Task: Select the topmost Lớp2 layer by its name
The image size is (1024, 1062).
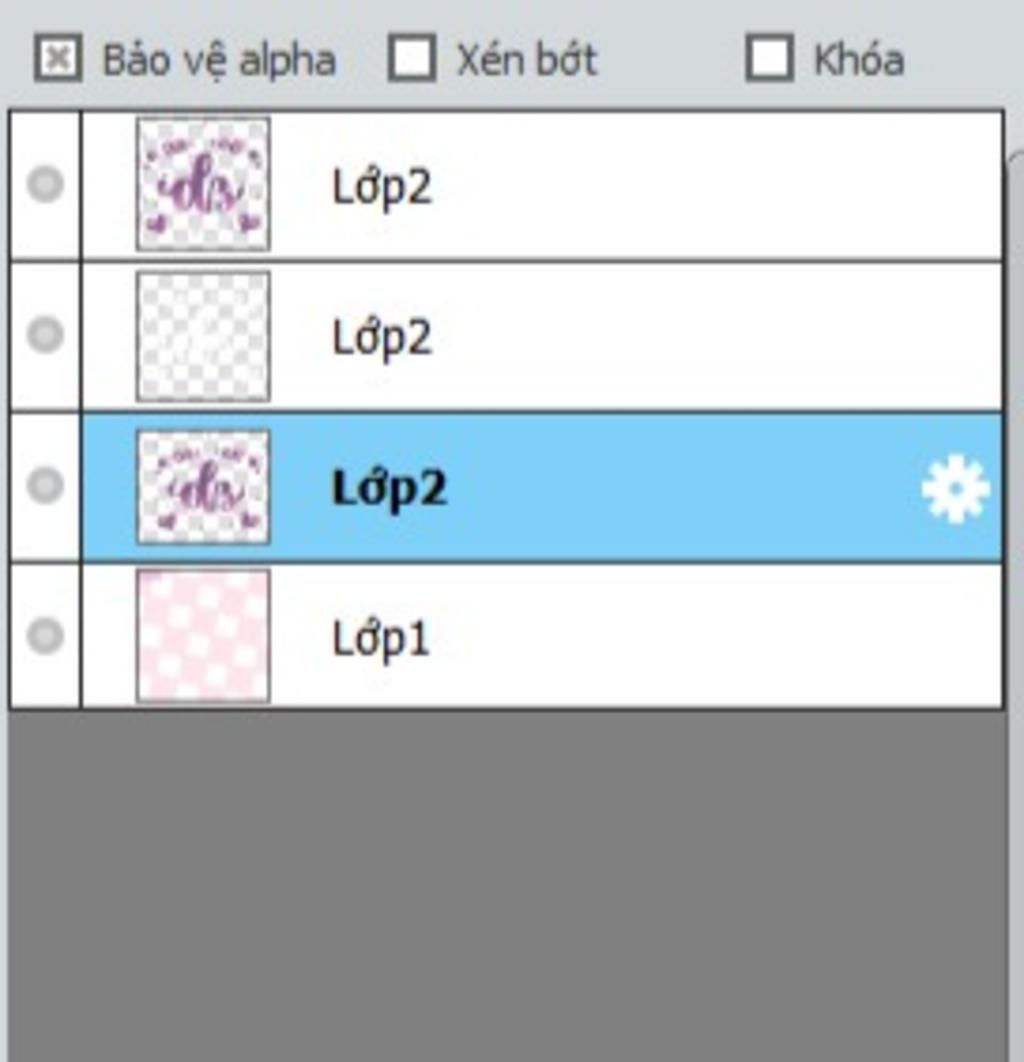Action: click(381, 188)
